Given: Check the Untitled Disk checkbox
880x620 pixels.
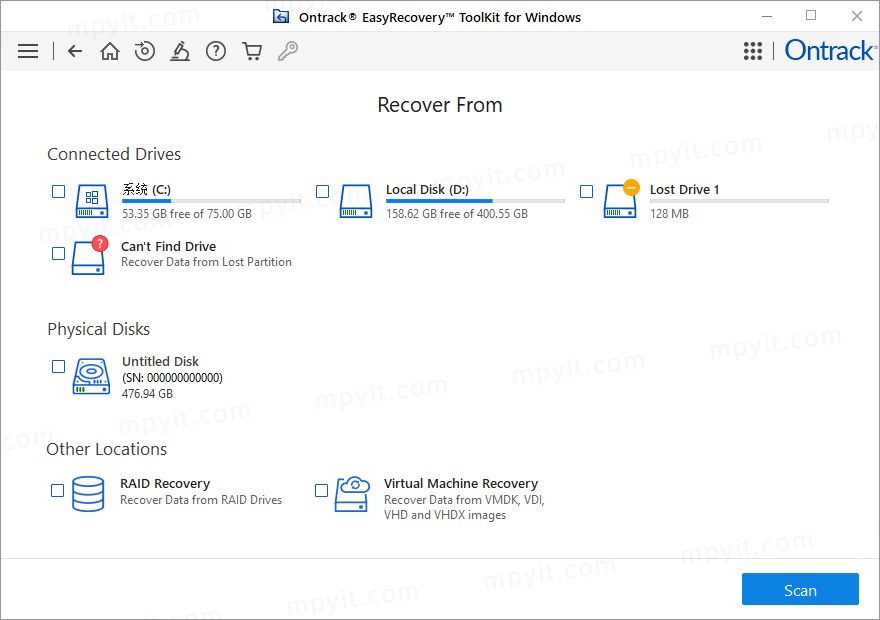Looking at the screenshot, I should [58, 366].
